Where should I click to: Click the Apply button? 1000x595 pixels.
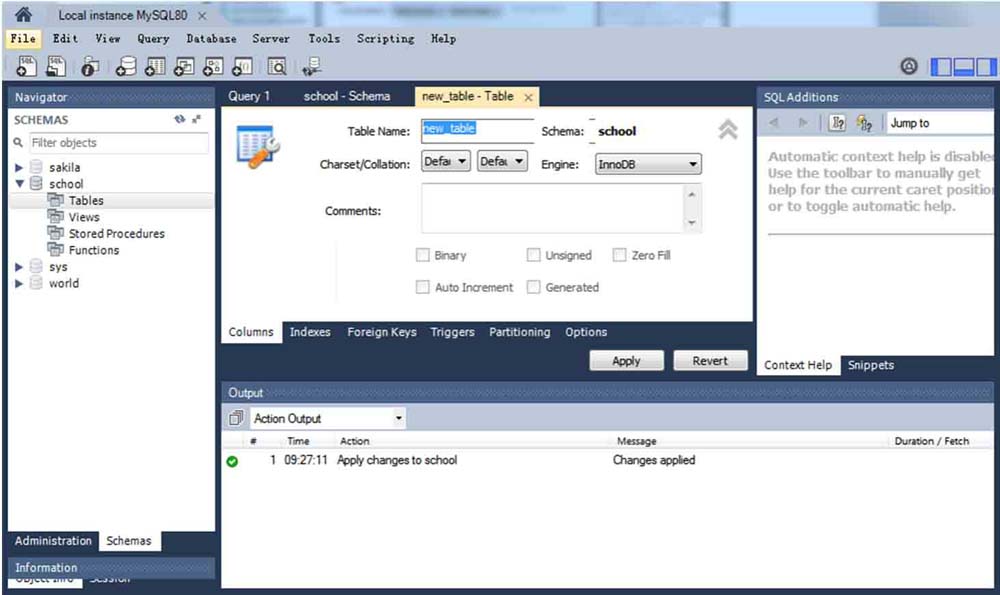point(626,360)
